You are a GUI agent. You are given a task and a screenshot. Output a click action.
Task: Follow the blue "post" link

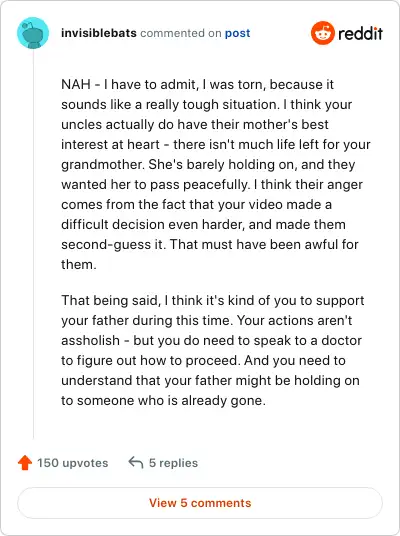(237, 33)
